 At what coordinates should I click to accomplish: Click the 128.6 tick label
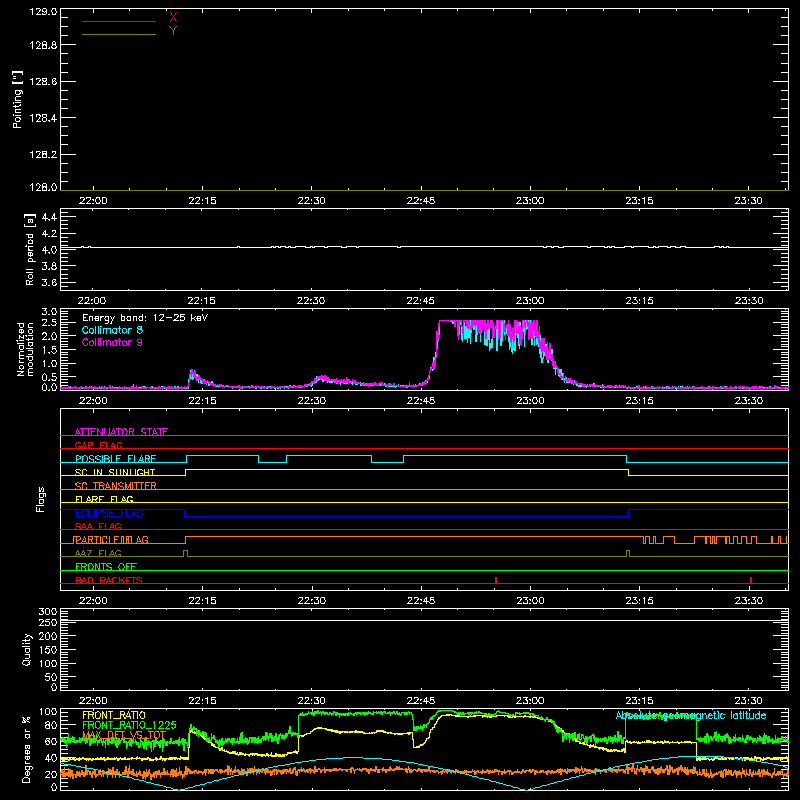43,82
